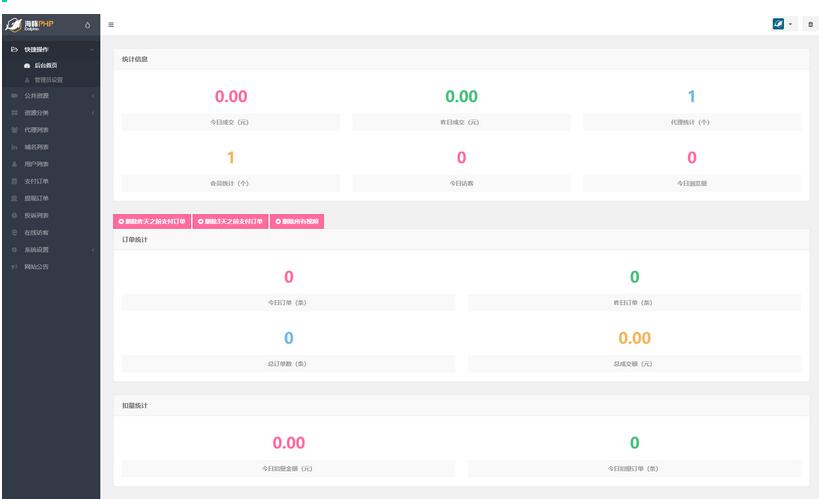Viewport: 819px width, 499px height.
Task: Collapse the 快捷操作 sidebar section
Action: 50,49
